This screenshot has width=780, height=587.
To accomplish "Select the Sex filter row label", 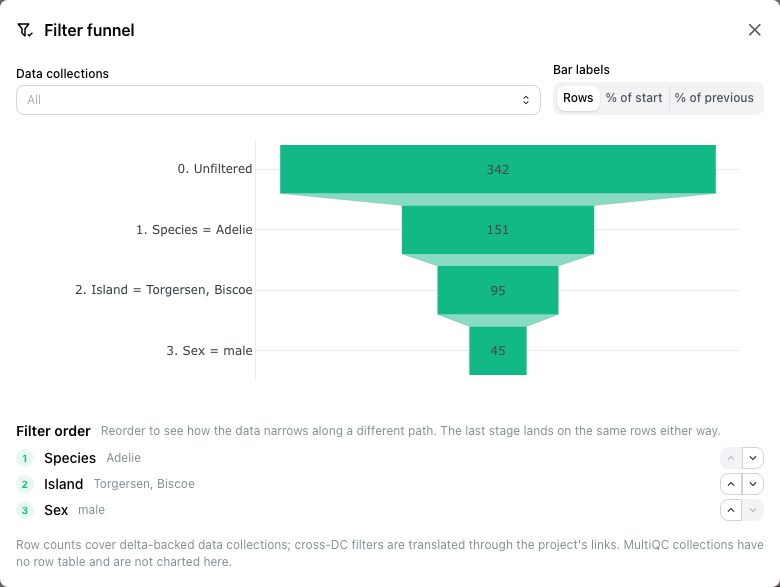I will point(56,510).
